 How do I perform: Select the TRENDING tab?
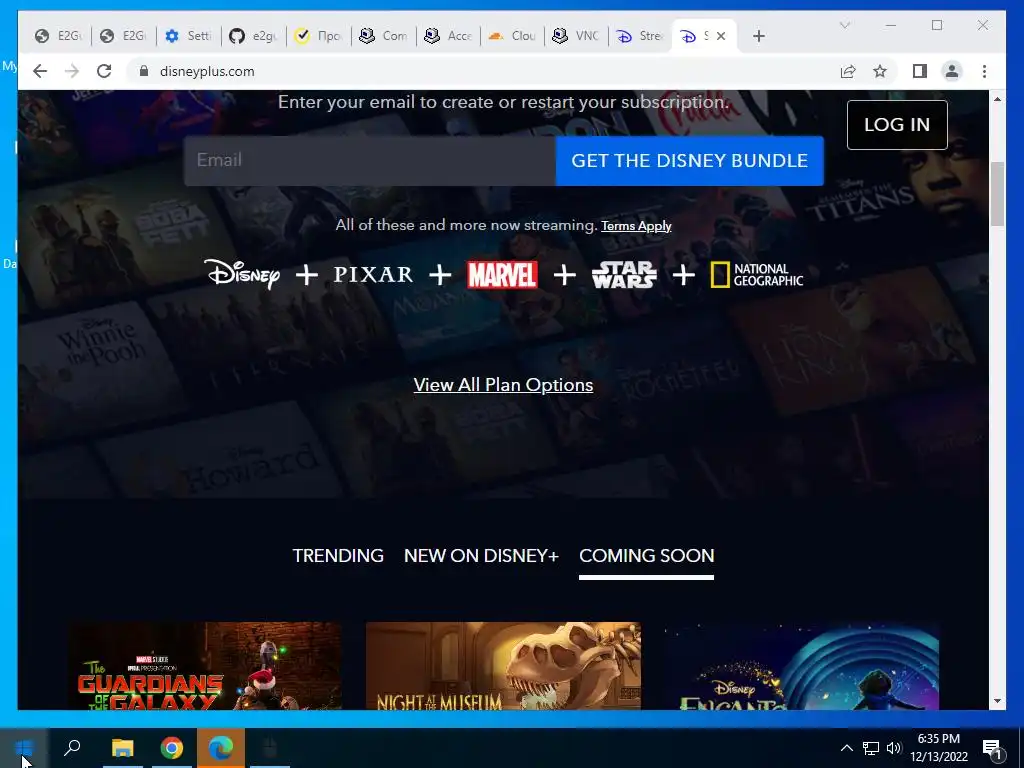338,556
